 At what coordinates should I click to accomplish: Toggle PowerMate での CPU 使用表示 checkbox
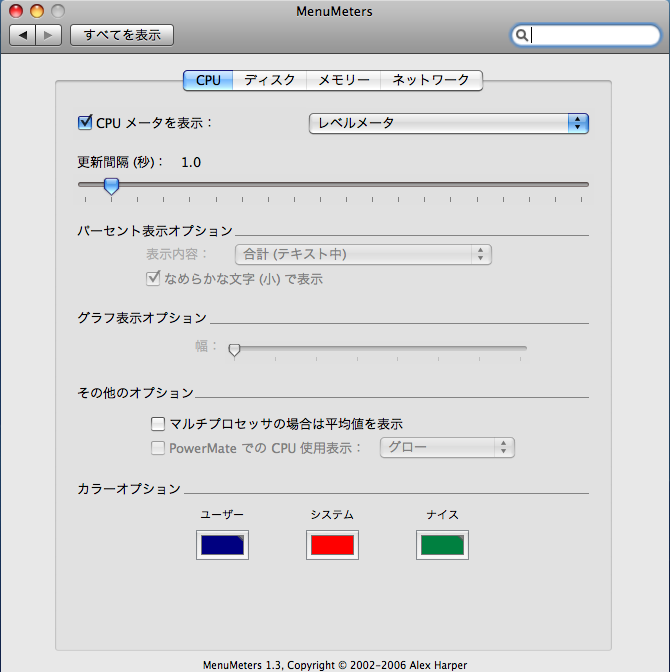[x=158, y=448]
